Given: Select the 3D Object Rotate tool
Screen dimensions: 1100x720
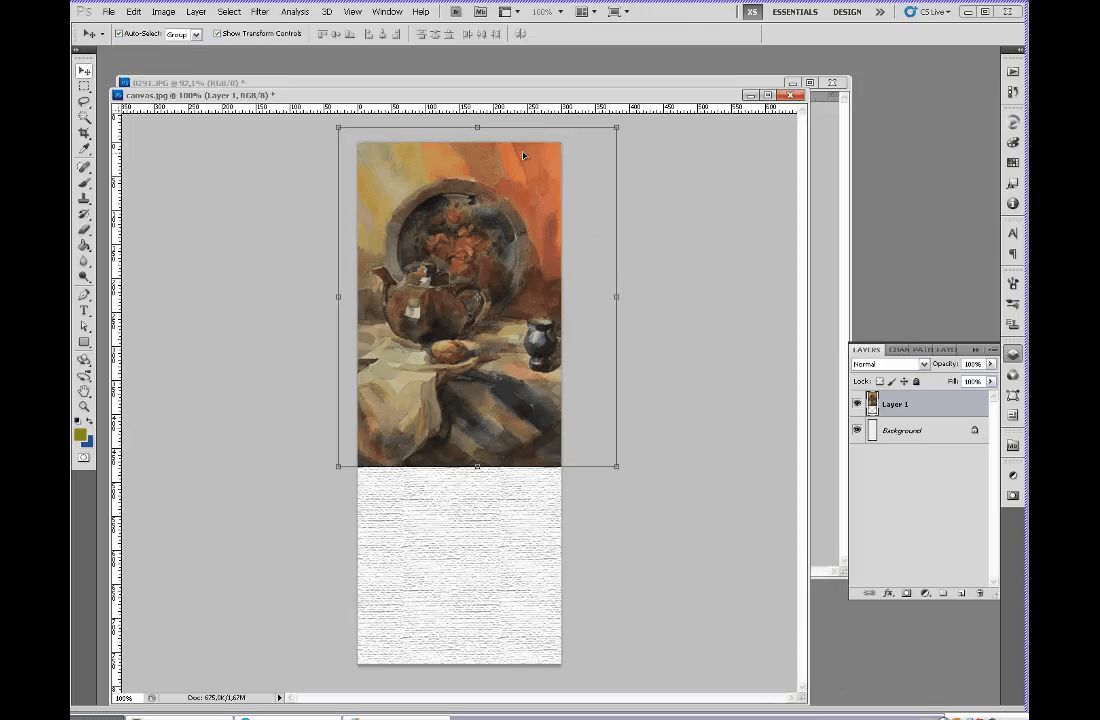Looking at the screenshot, I should click(83, 360).
